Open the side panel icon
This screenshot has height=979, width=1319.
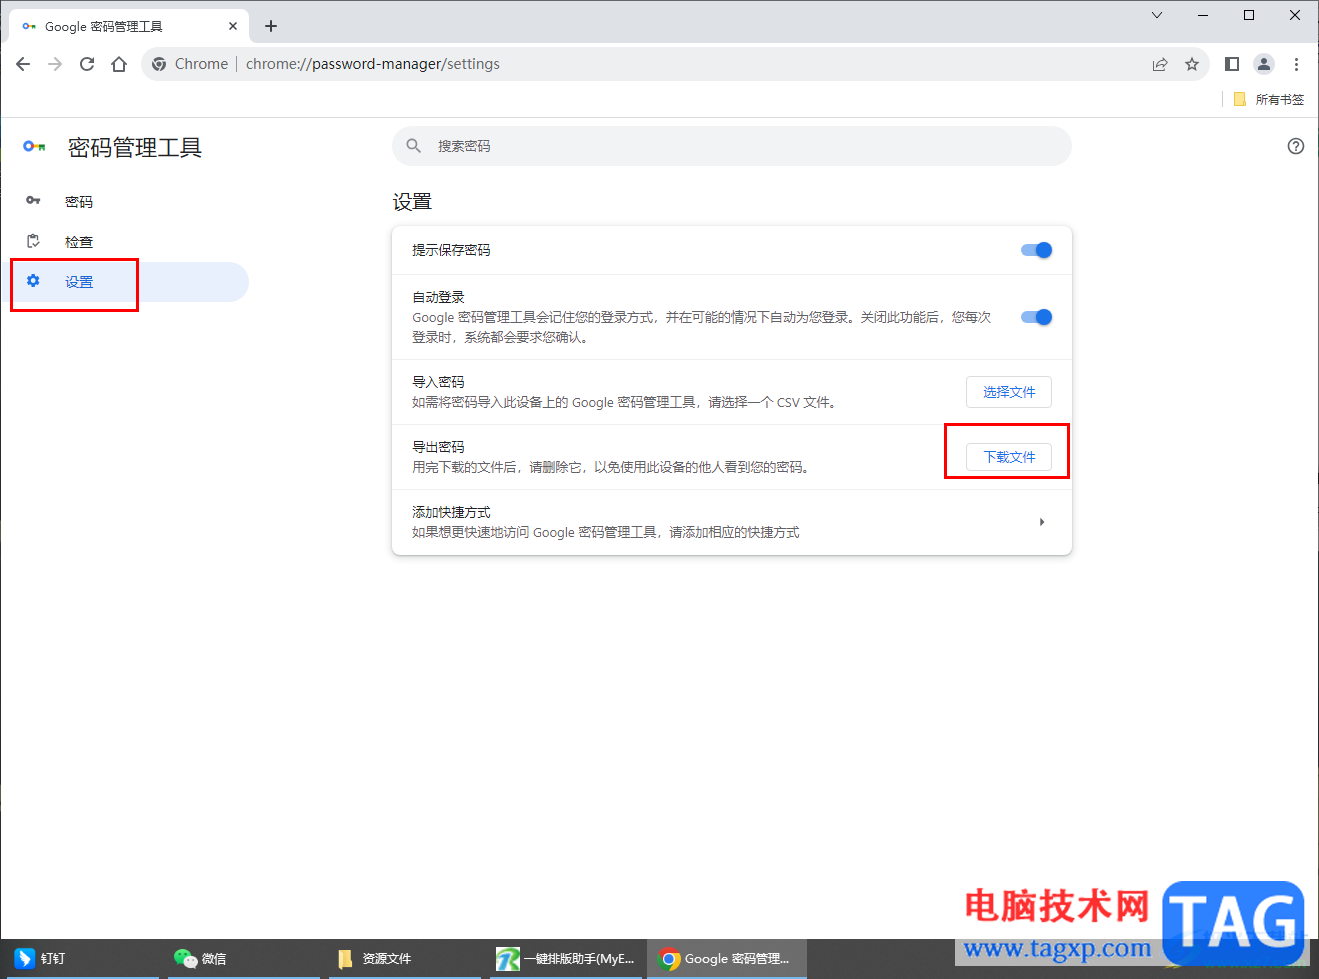1232,64
